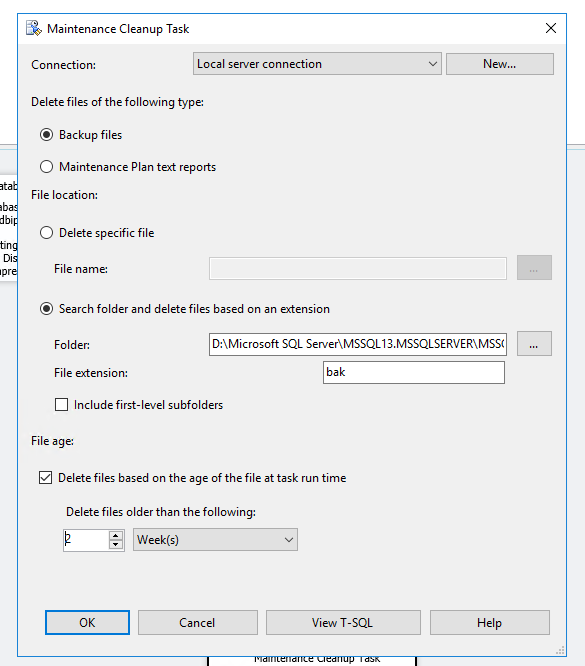Click the 'File extension:' label
This screenshot has width=585, height=666.
coord(91,373)
